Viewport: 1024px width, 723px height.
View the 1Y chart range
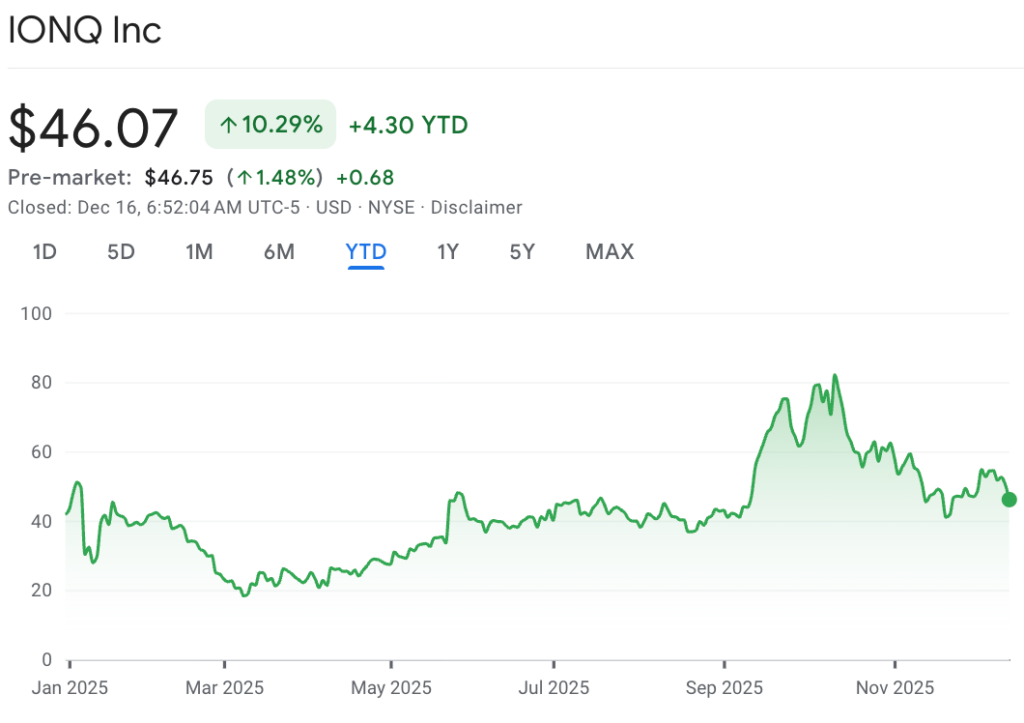447,252
